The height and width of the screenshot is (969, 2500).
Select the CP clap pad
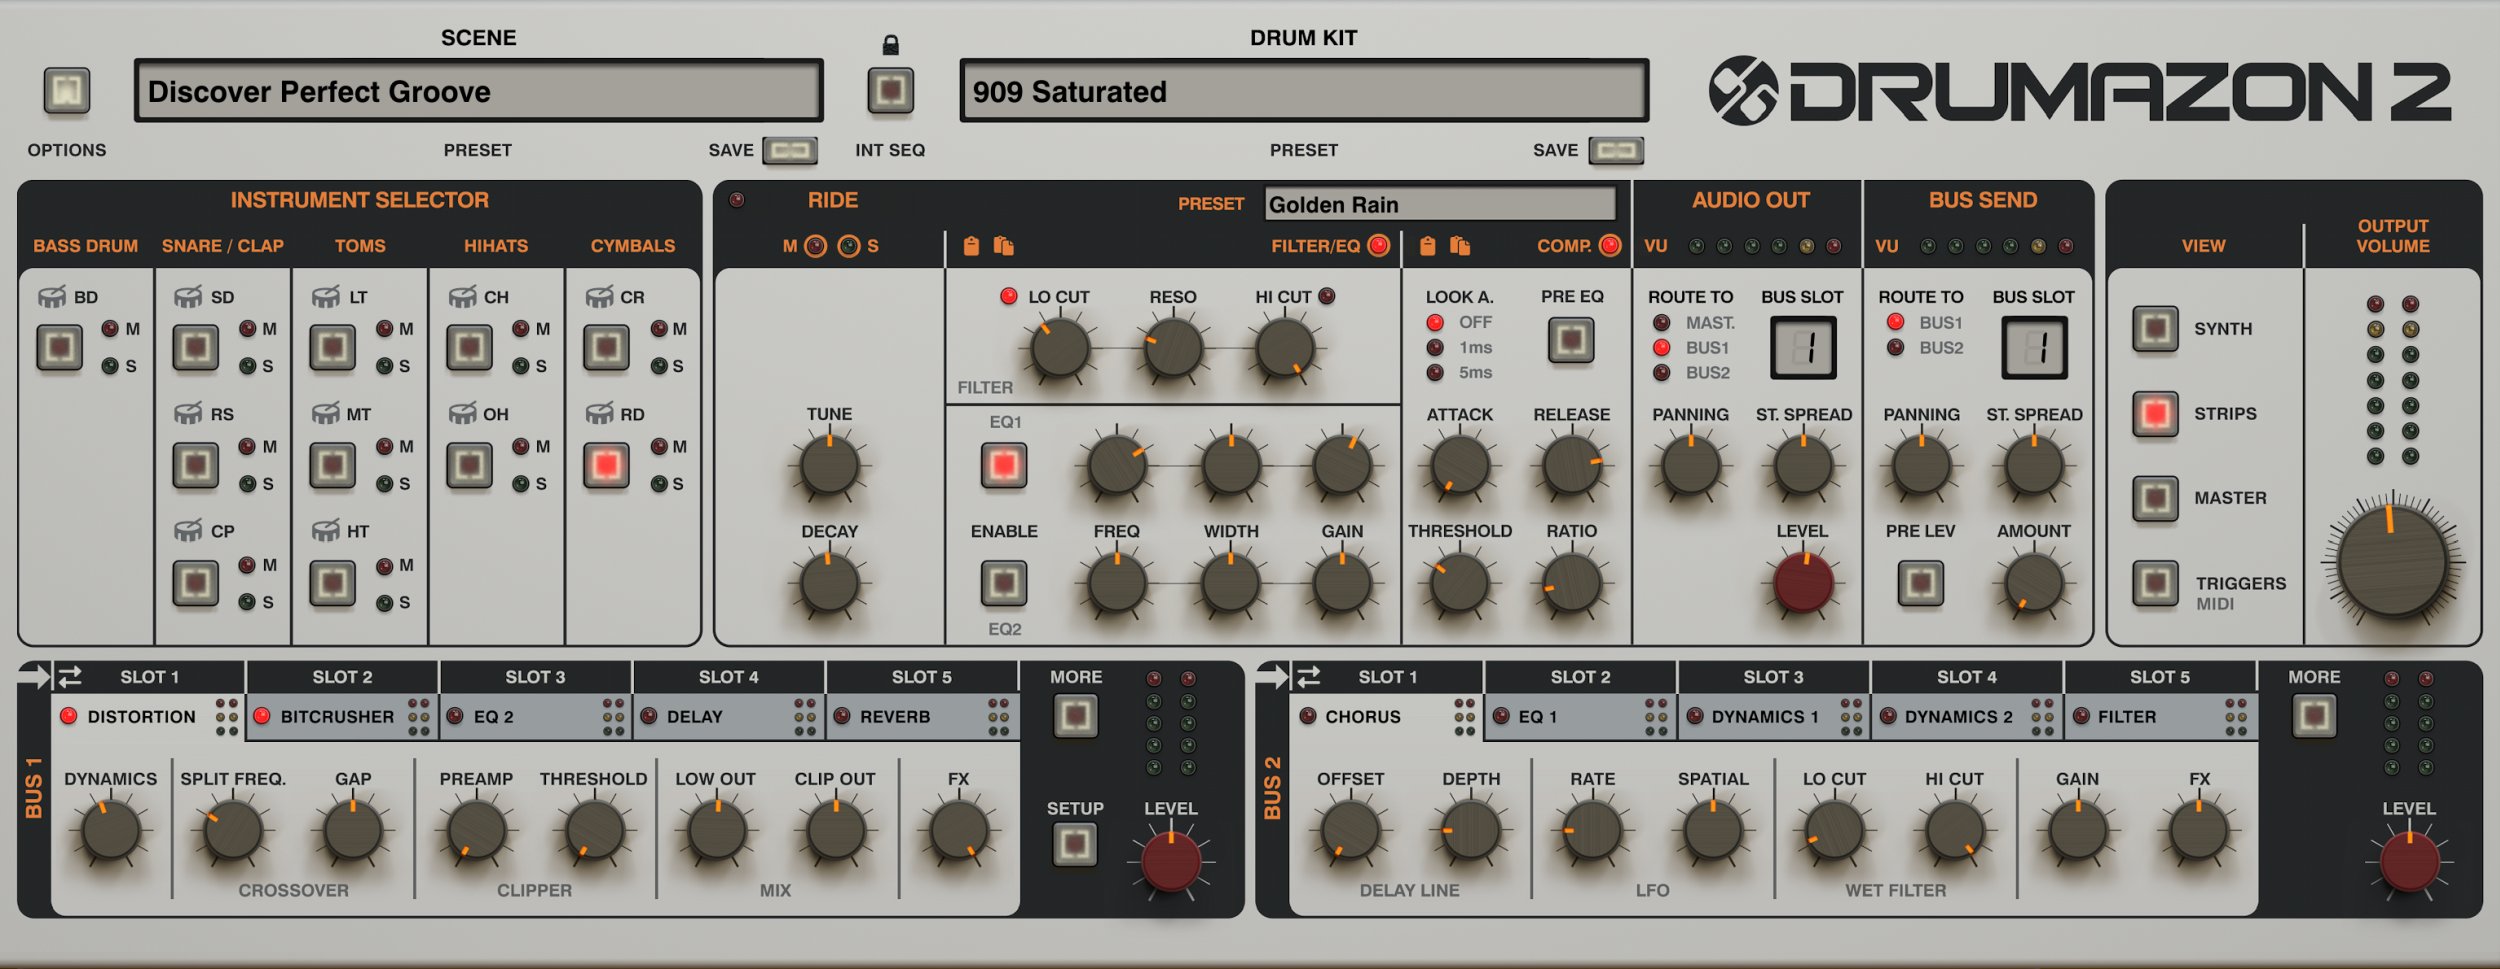coord(196,583)
